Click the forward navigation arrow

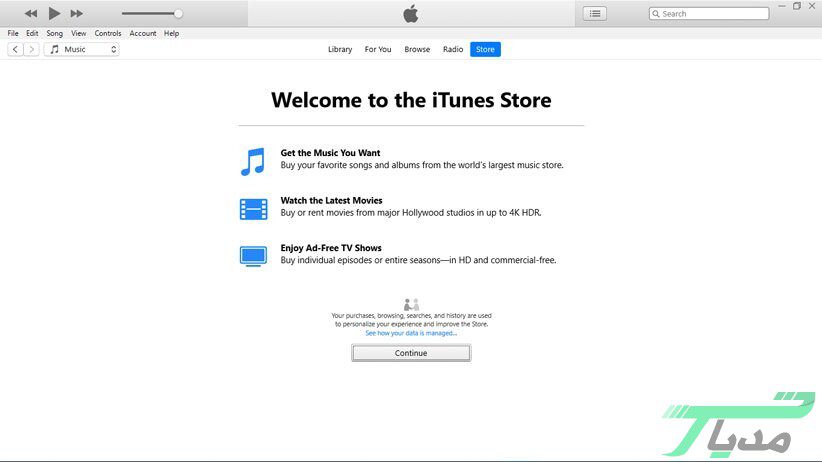pyautogui.click(x=32, y=49)
